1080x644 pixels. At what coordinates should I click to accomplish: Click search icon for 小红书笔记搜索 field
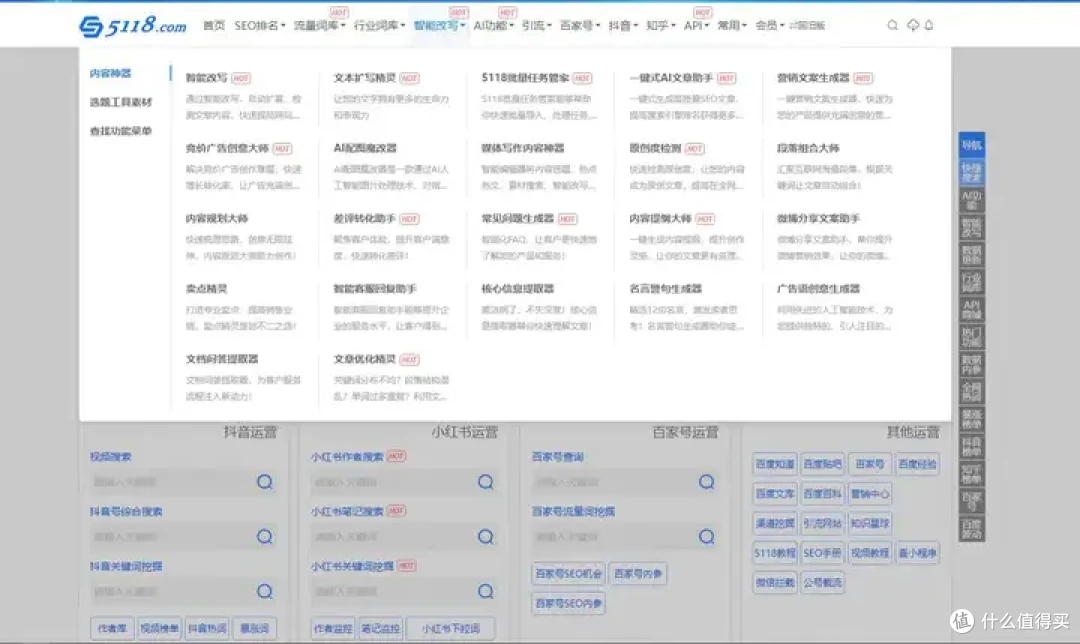click(486, 537)
